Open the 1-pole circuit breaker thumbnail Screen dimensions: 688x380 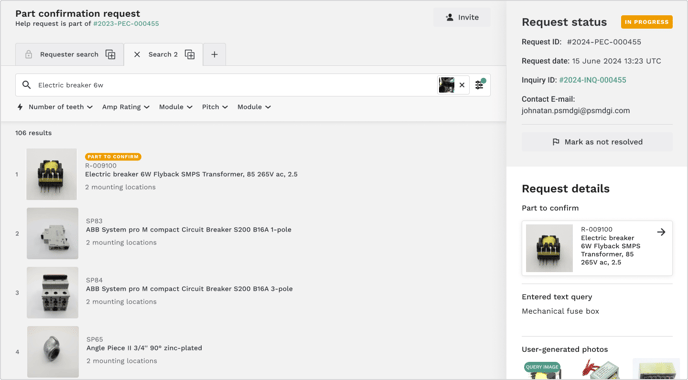[52, 233]
